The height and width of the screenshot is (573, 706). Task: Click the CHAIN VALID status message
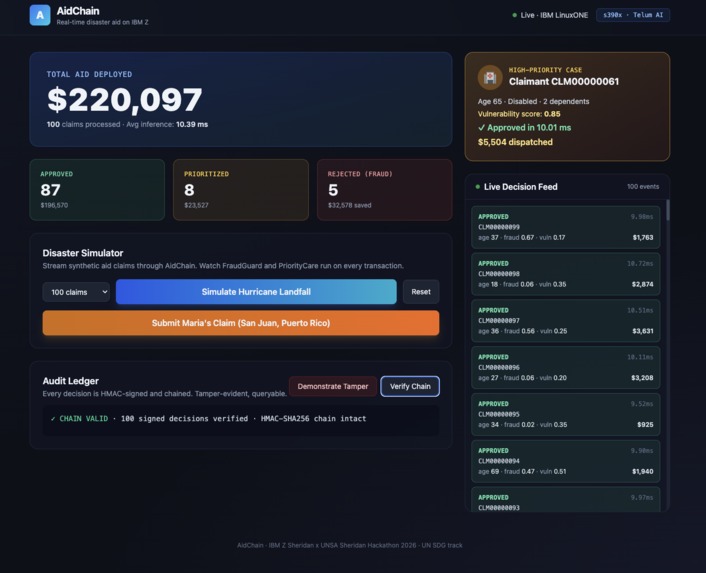208,419
